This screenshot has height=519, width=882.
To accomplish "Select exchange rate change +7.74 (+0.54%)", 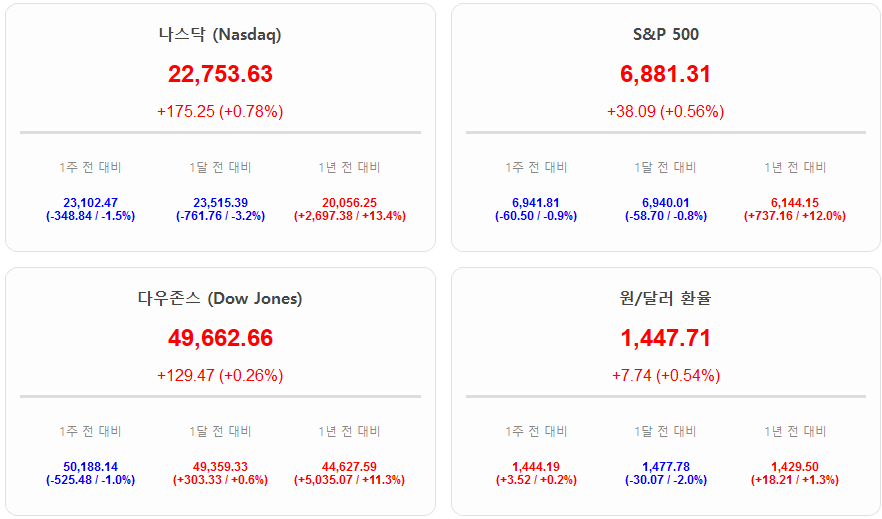I will click(x=665, y=376).
